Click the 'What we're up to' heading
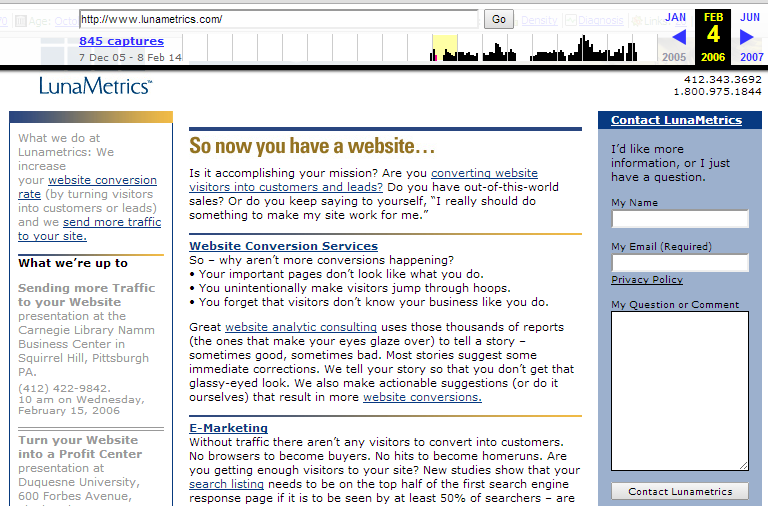The height and width of the screenshot is (506, 768). pyautogui.click(x=73, y=263)
